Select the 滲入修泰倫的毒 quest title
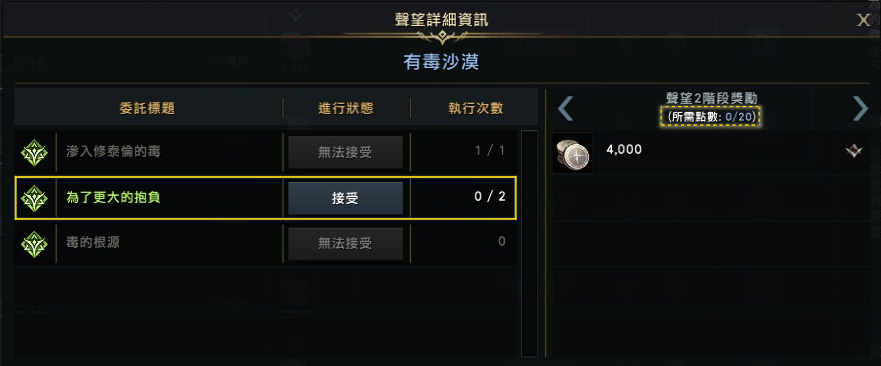This screenshot has height=366, width=881. coord(113,152)
